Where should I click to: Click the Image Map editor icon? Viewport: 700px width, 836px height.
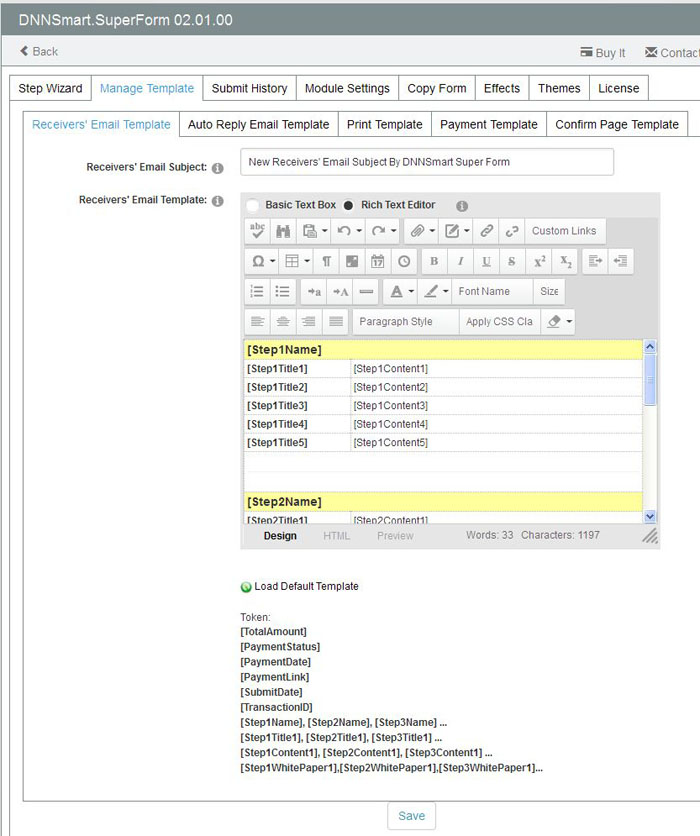coord(352,261)
